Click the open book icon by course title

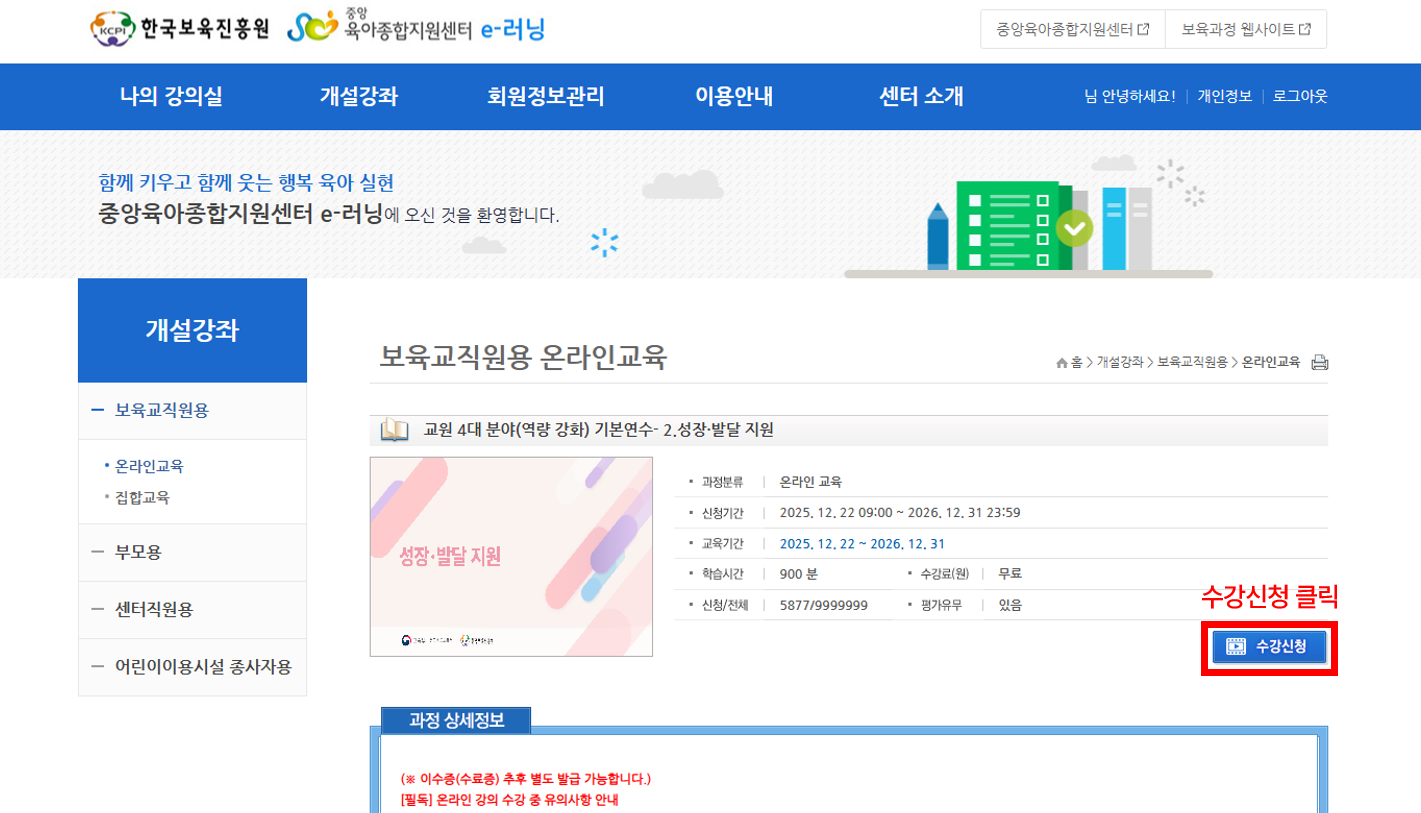395,431
